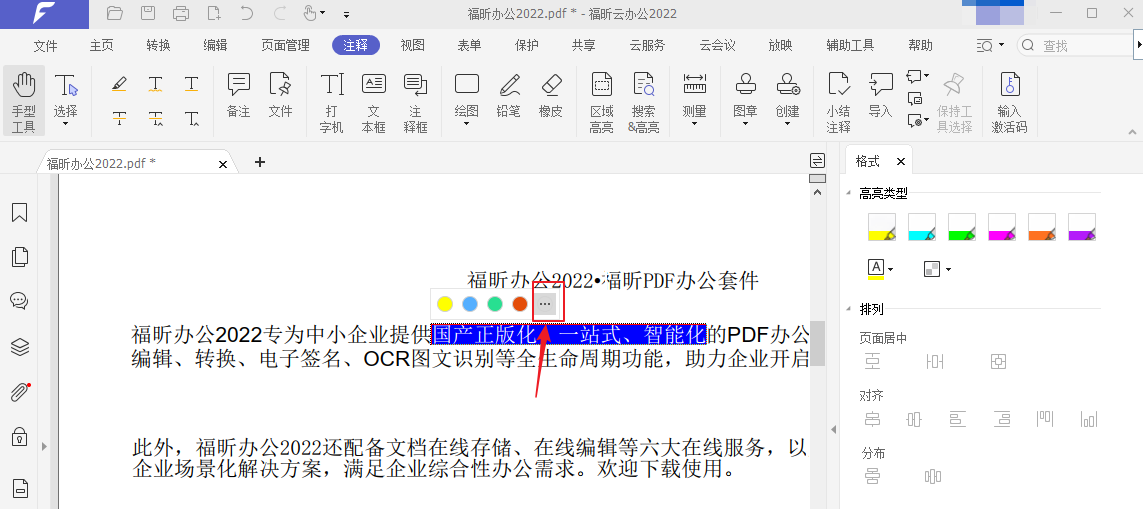Select the Typewriter tool (打字机)
This screenshot has height=509, width=1143.
point(332,103)
